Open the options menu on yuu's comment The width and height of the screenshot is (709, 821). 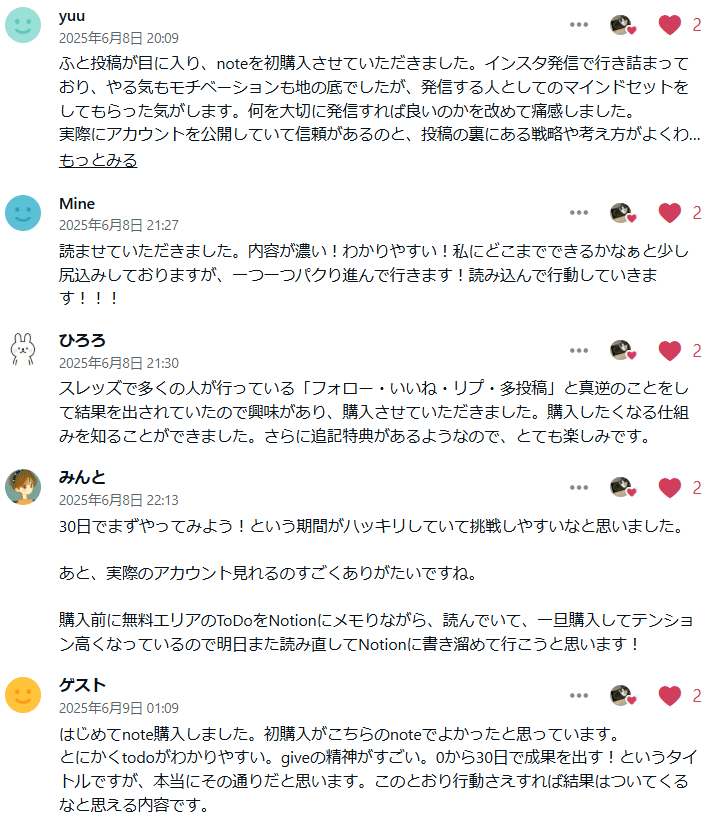(577, 25)
